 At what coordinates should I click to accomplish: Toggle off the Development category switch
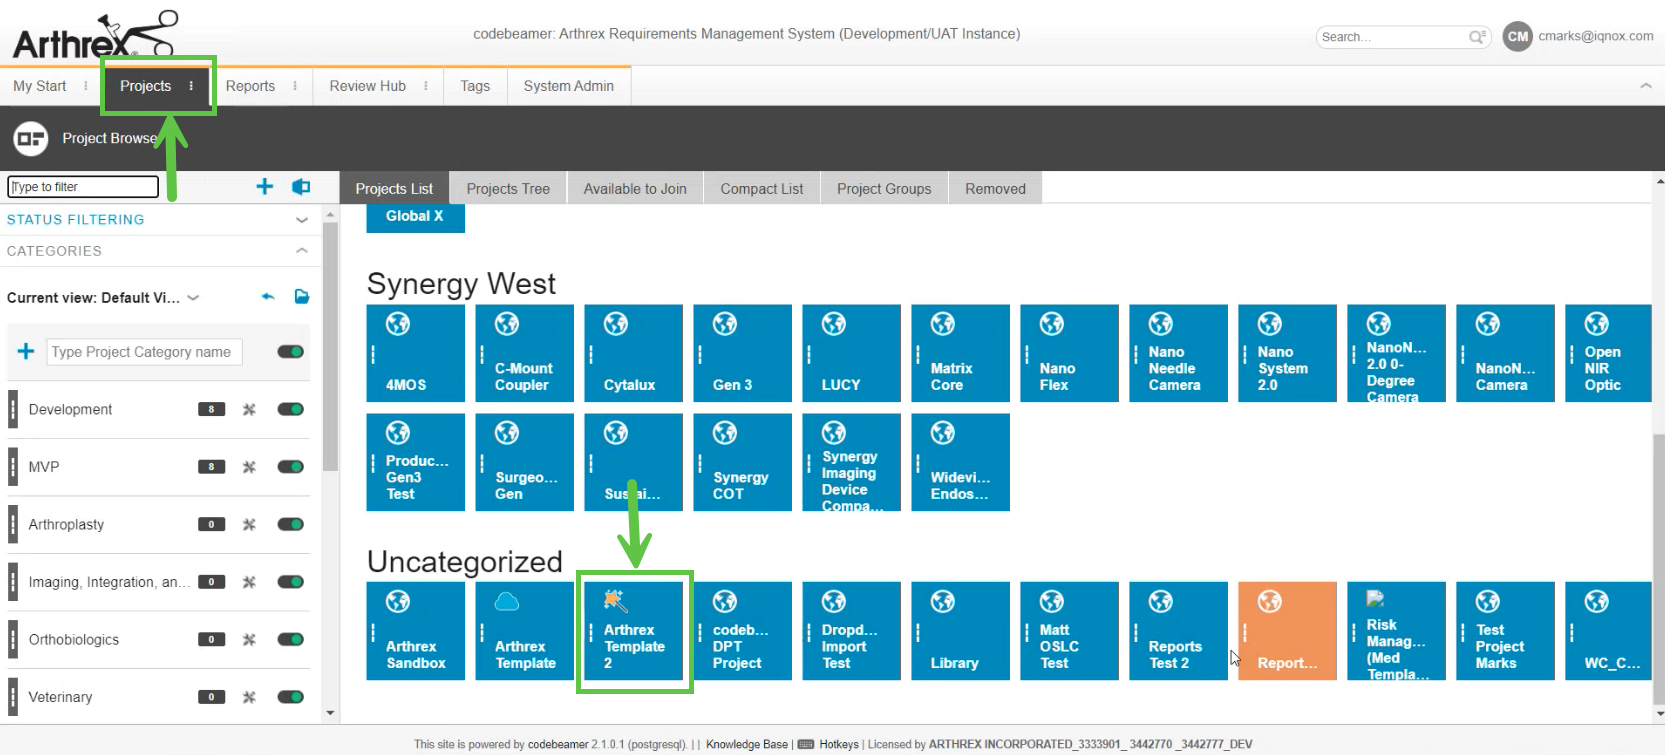(x=291, y=409)
